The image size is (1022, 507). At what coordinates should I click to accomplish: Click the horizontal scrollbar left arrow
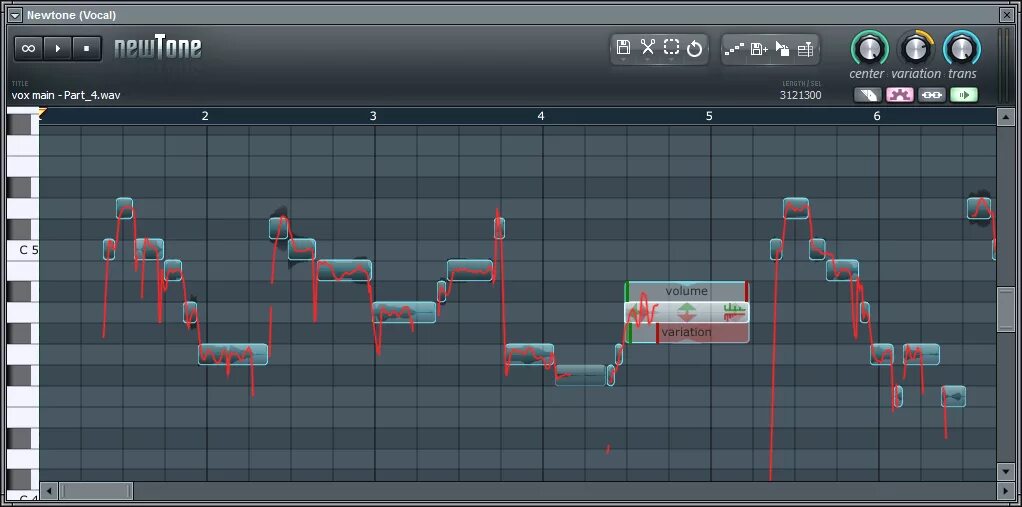(48, 490)
